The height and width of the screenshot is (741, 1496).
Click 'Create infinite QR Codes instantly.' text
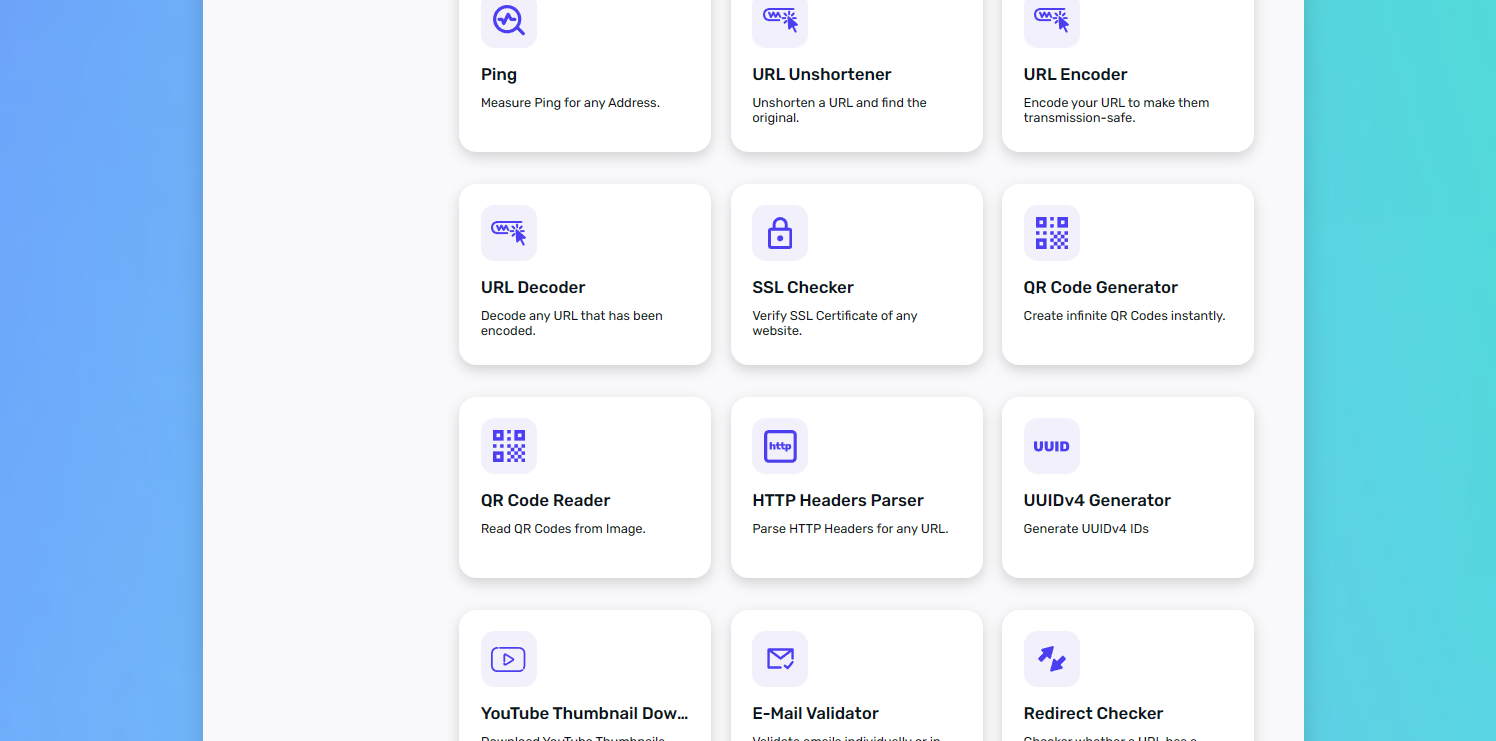[1124, 316]
